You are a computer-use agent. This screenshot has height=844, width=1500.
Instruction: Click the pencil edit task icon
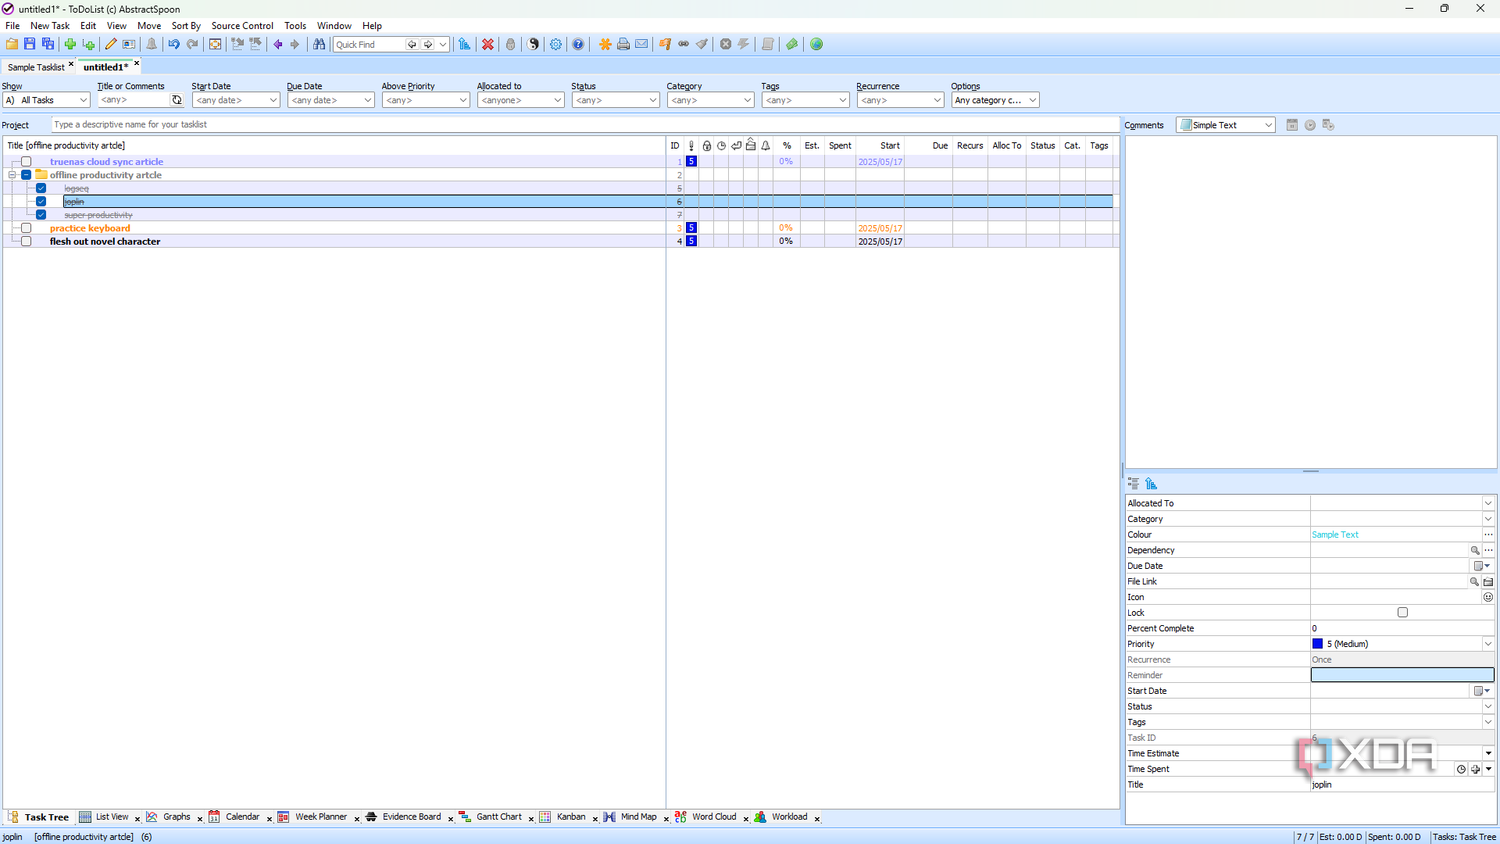(x=111, y=44)
